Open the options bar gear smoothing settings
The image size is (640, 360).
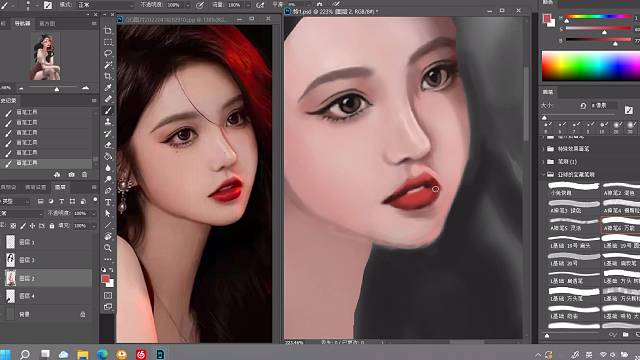click(x=319, y=4)
